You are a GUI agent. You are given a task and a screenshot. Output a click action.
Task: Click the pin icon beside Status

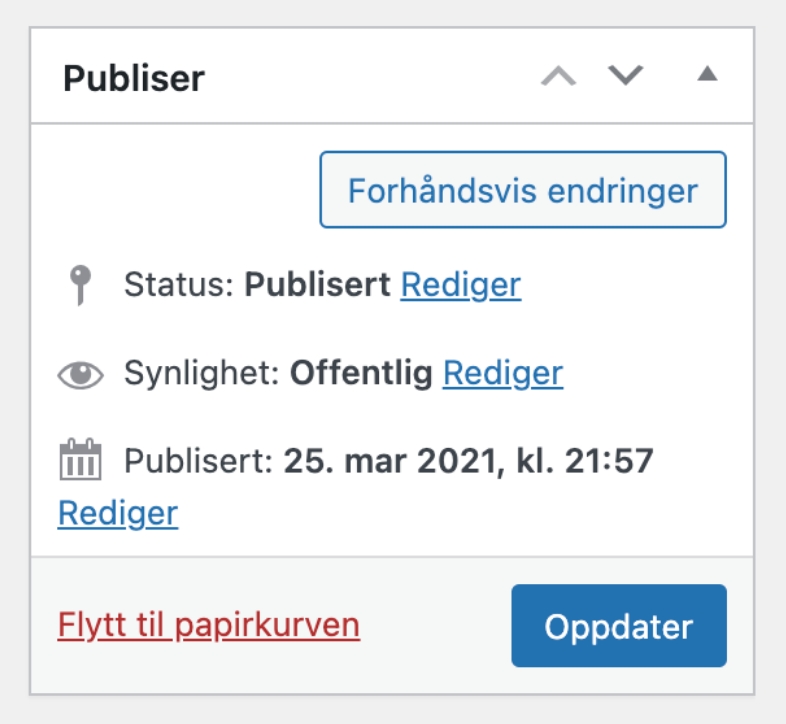coord(80,285)
